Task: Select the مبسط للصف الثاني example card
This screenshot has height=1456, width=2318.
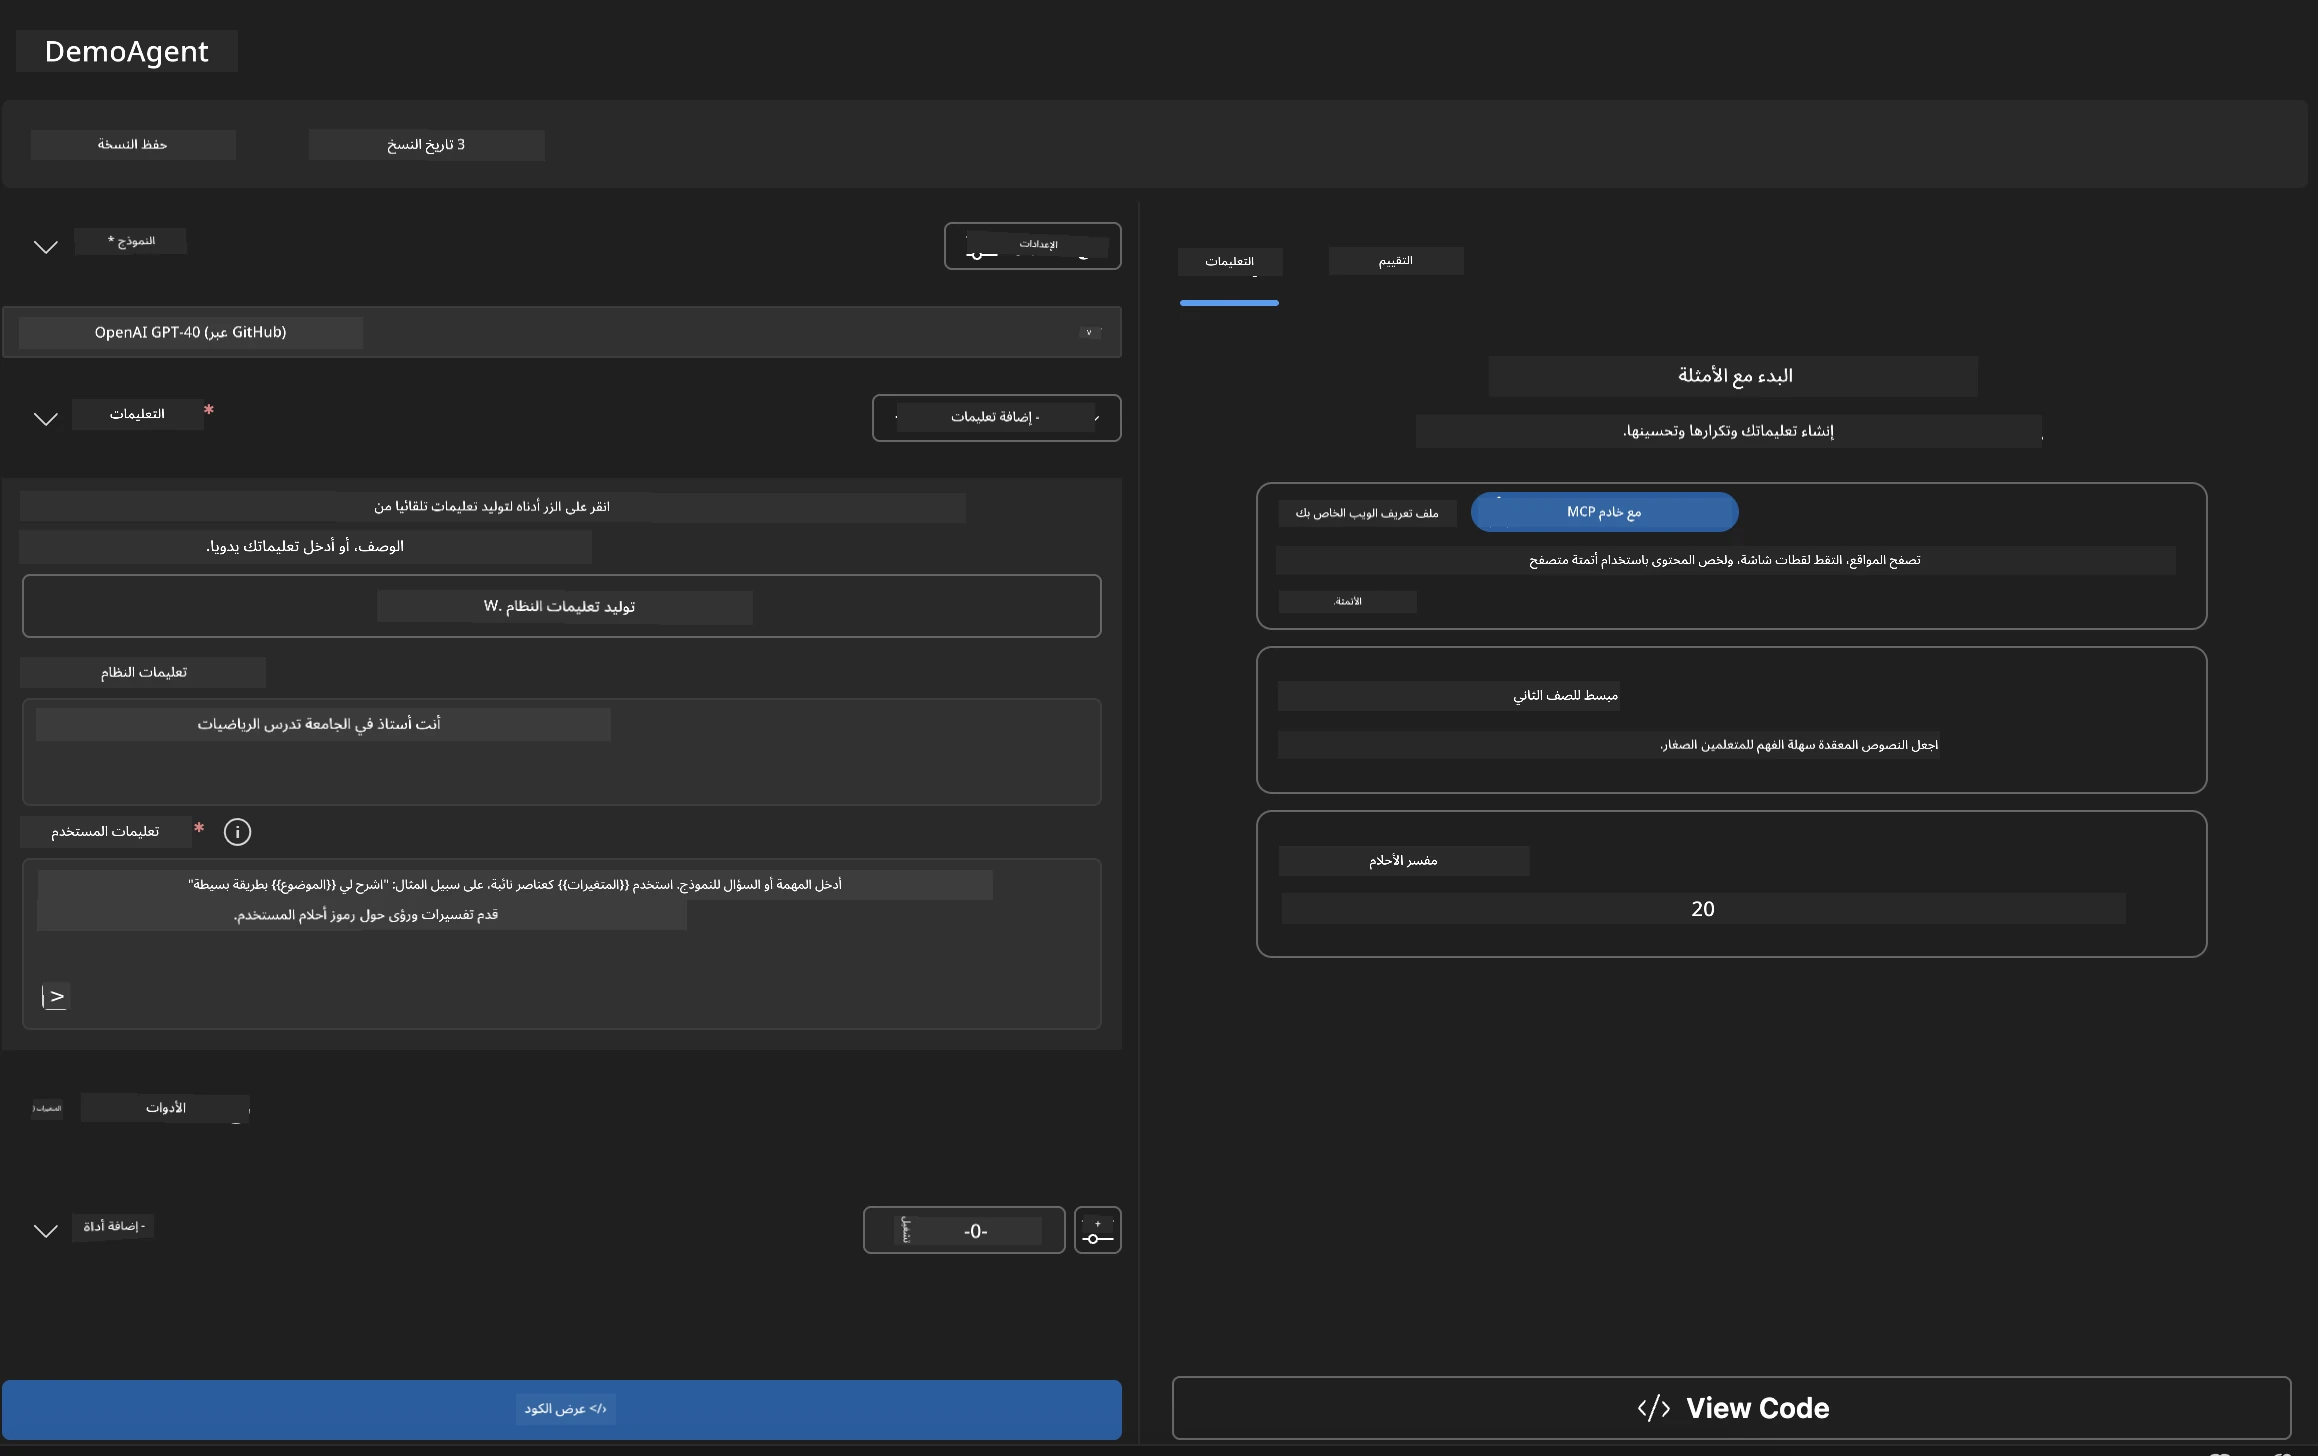Action: click(x=1731, y=720)
